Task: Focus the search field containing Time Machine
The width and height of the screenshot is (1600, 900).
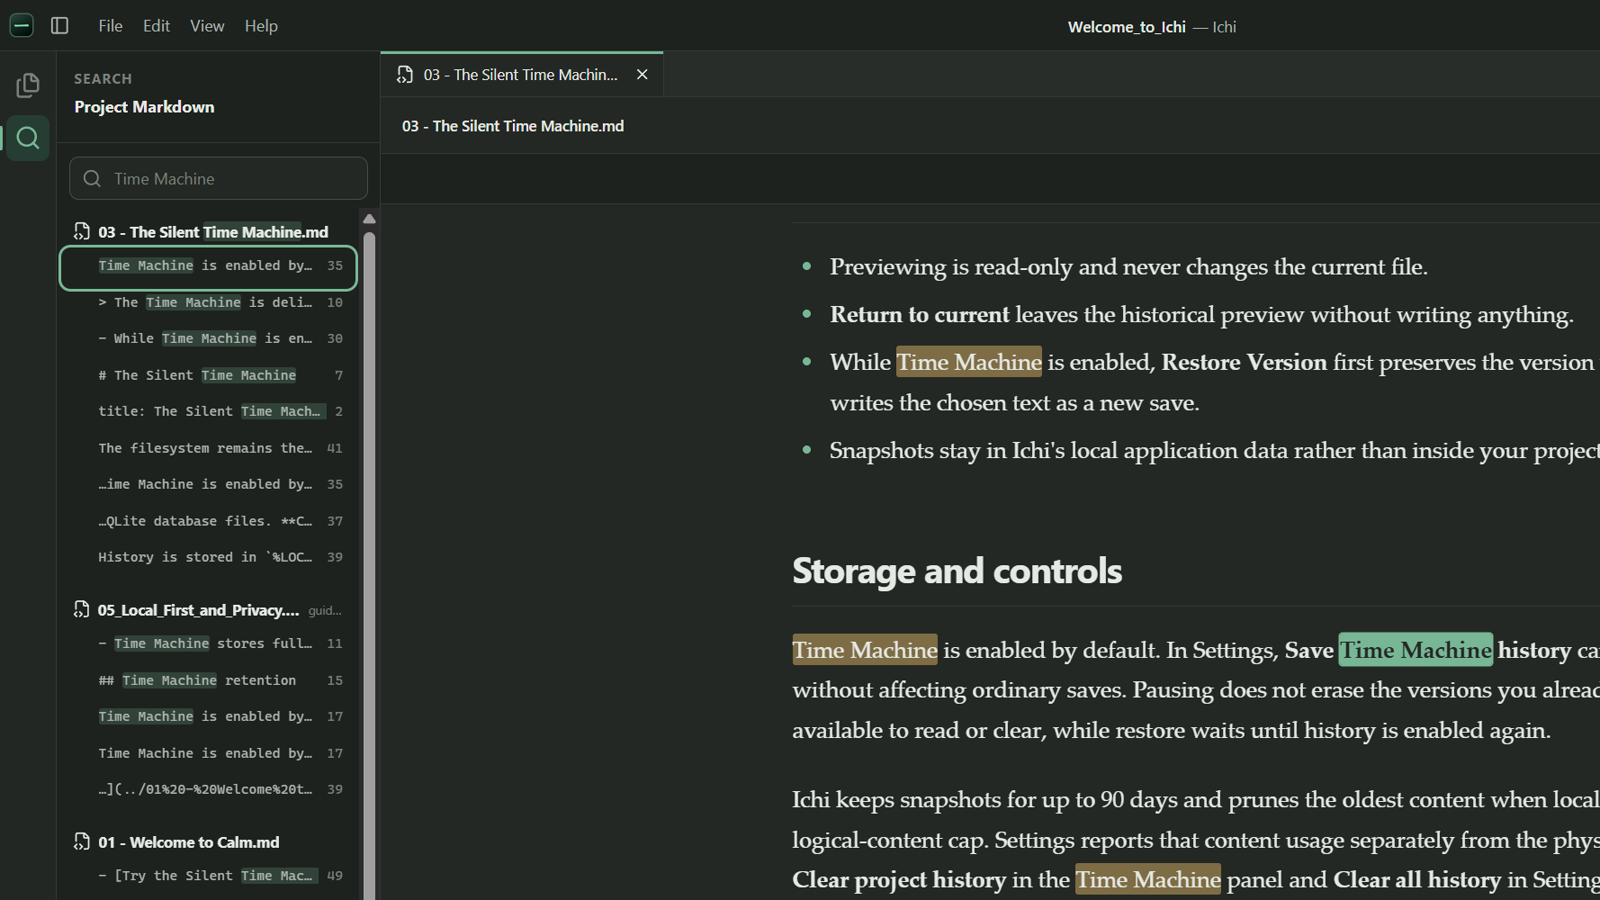Action: pyautogui.click(x=218, y=178)
